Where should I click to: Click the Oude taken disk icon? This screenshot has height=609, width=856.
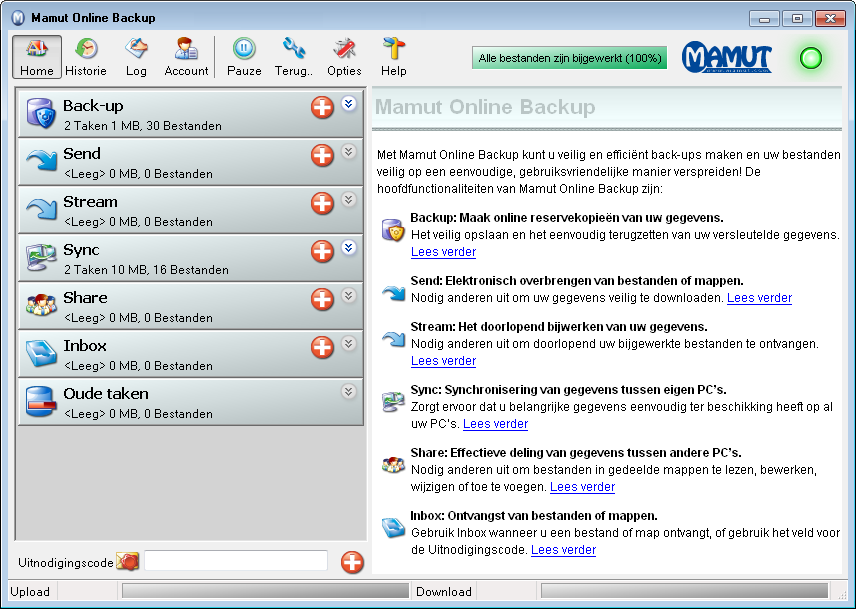[41, 402]
